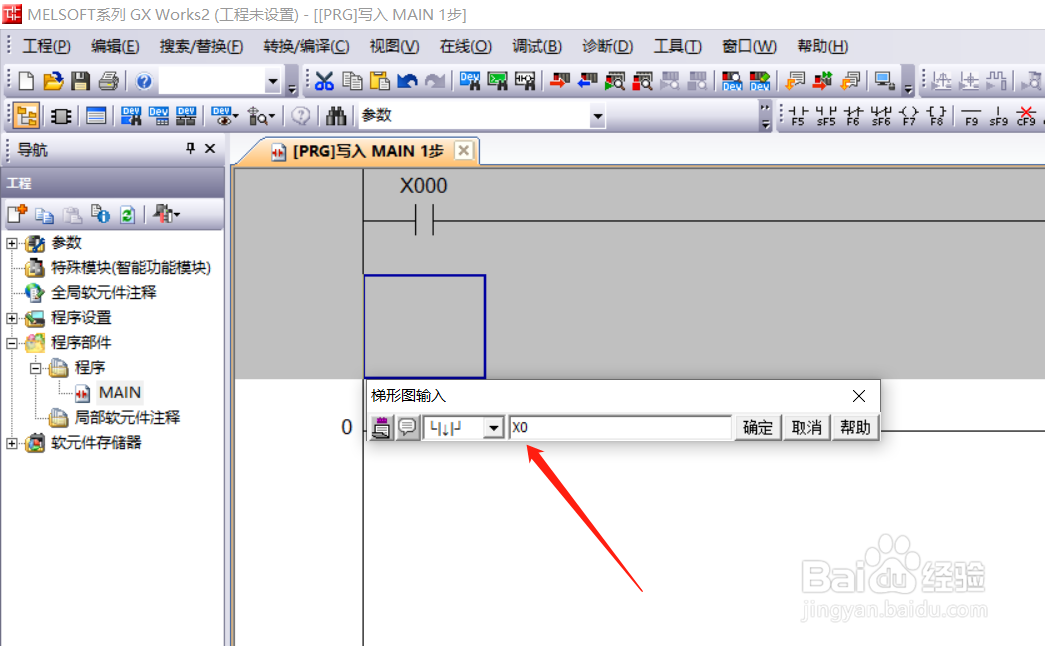Undo the last action with blue arrow
Screen dimensions: 1045x646
(x=407, y=81)
